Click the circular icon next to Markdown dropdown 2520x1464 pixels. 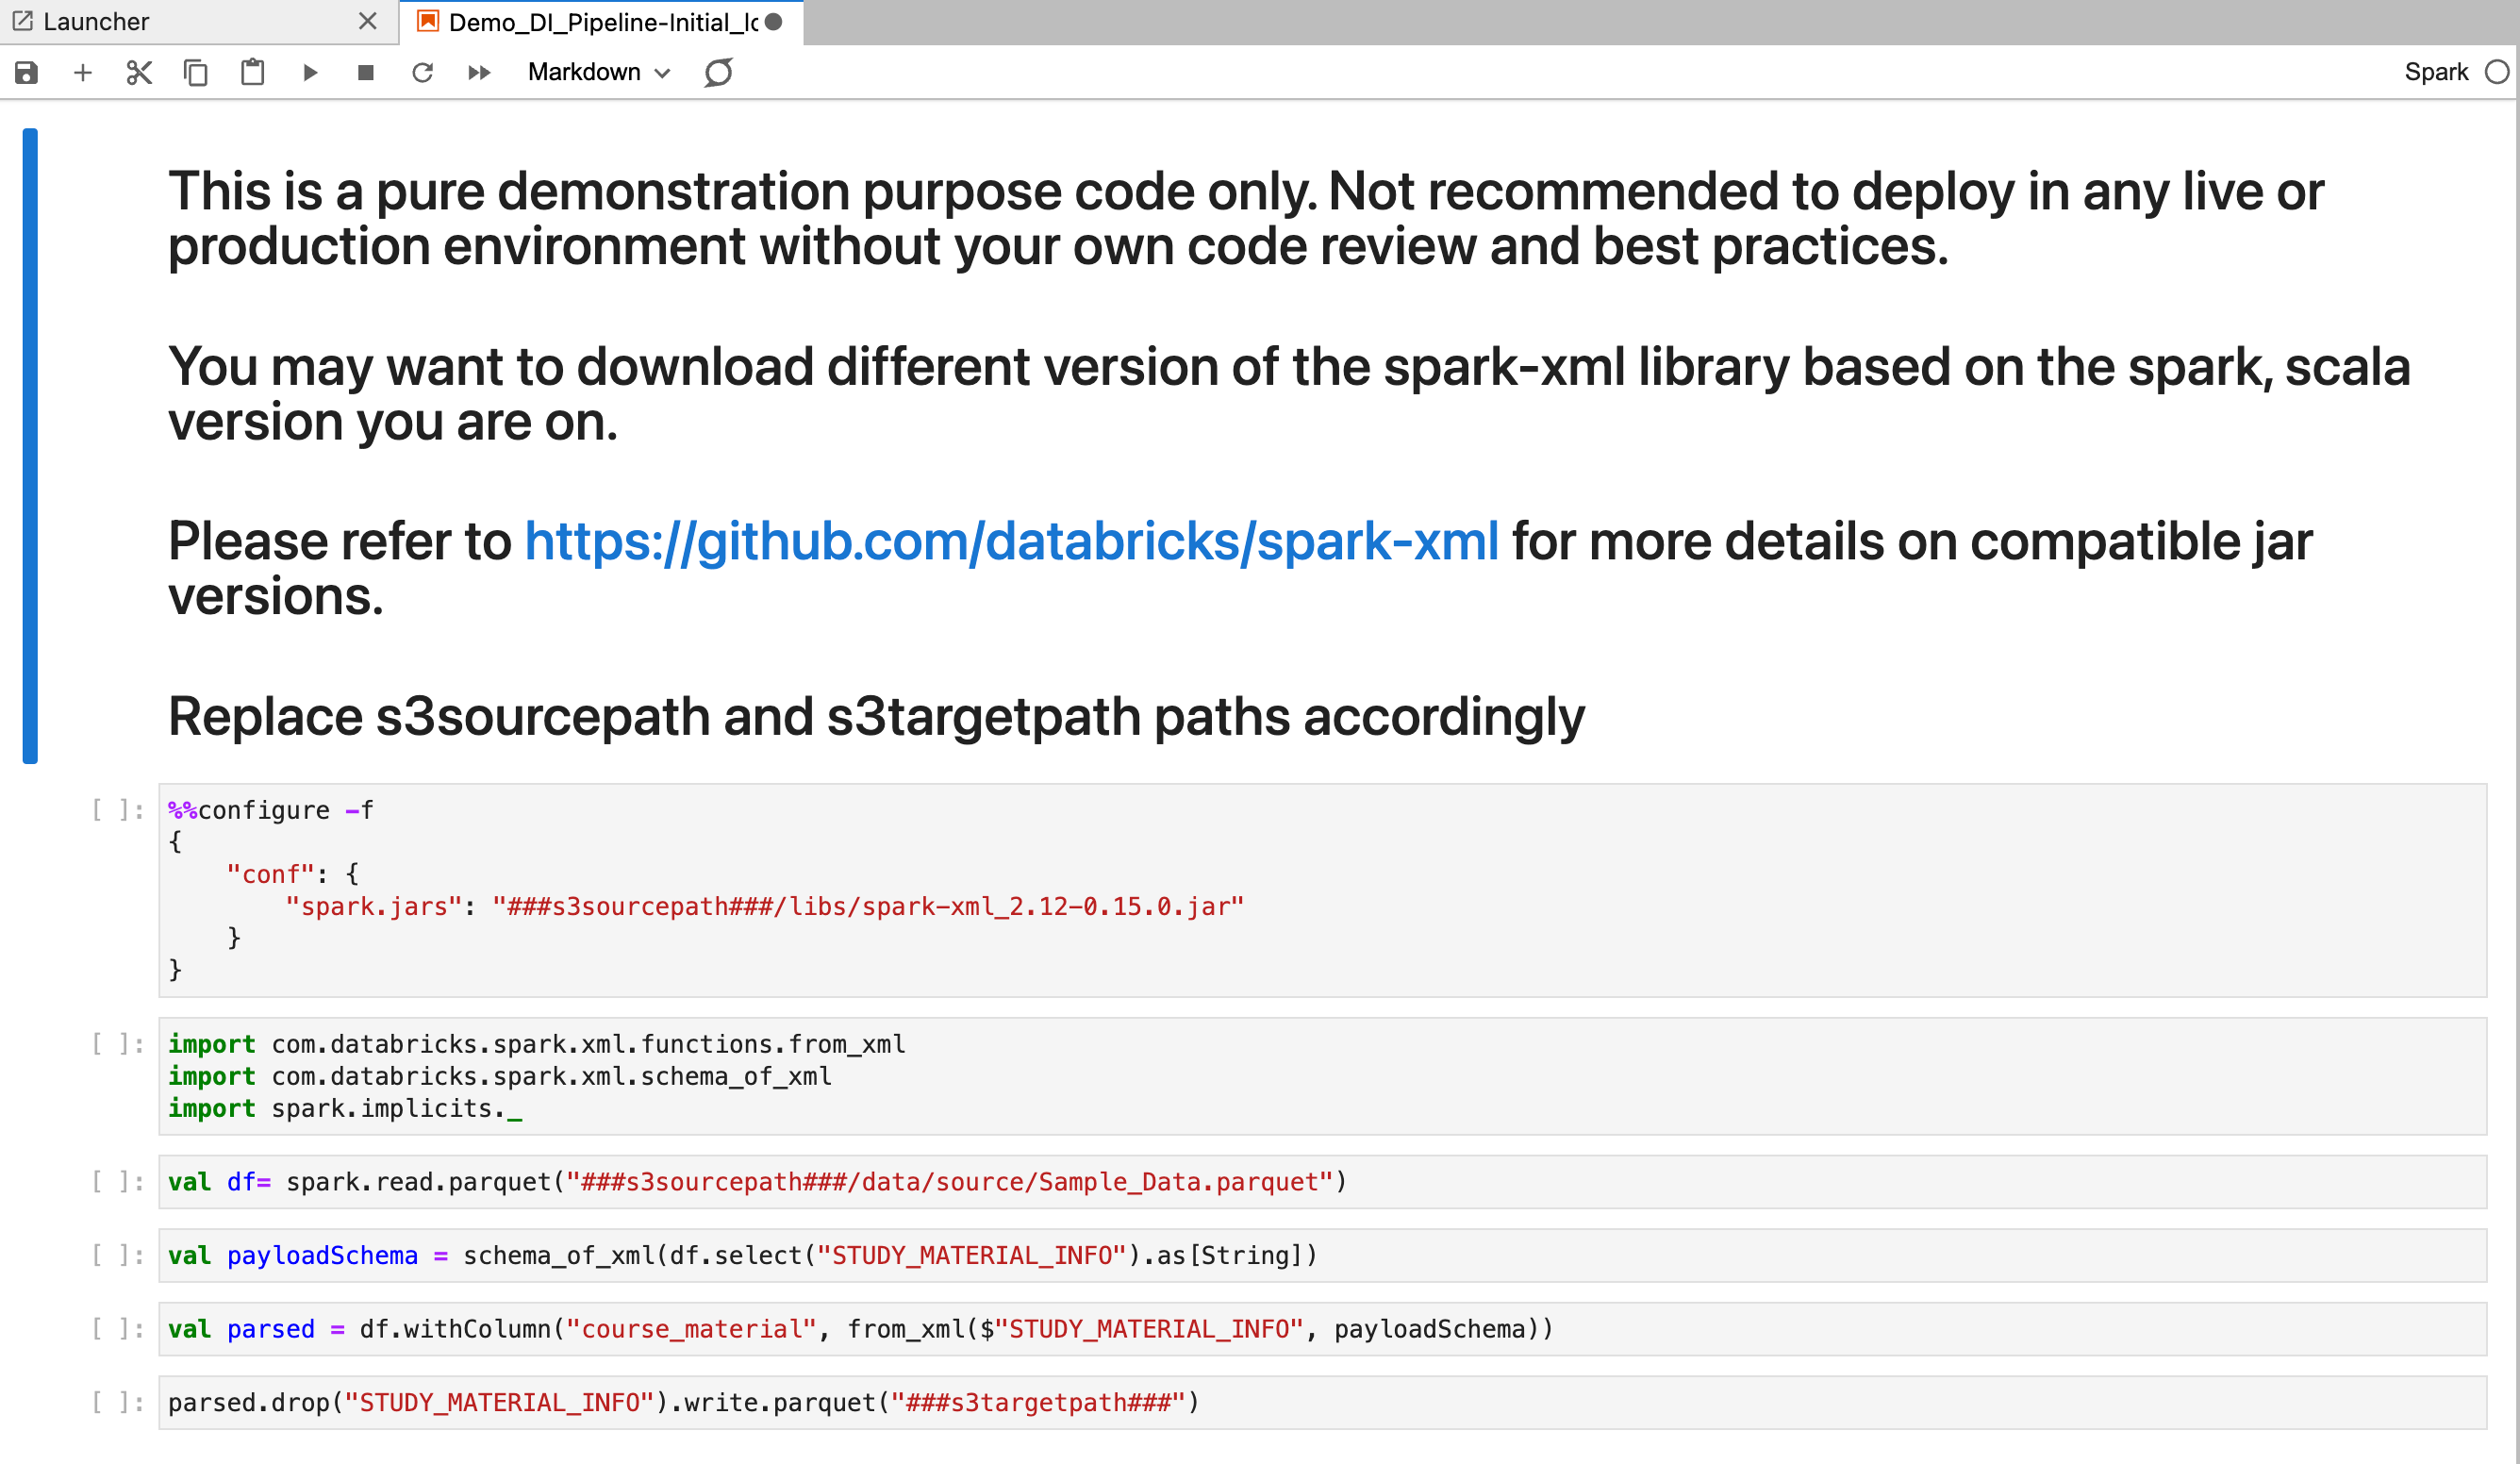718,72
